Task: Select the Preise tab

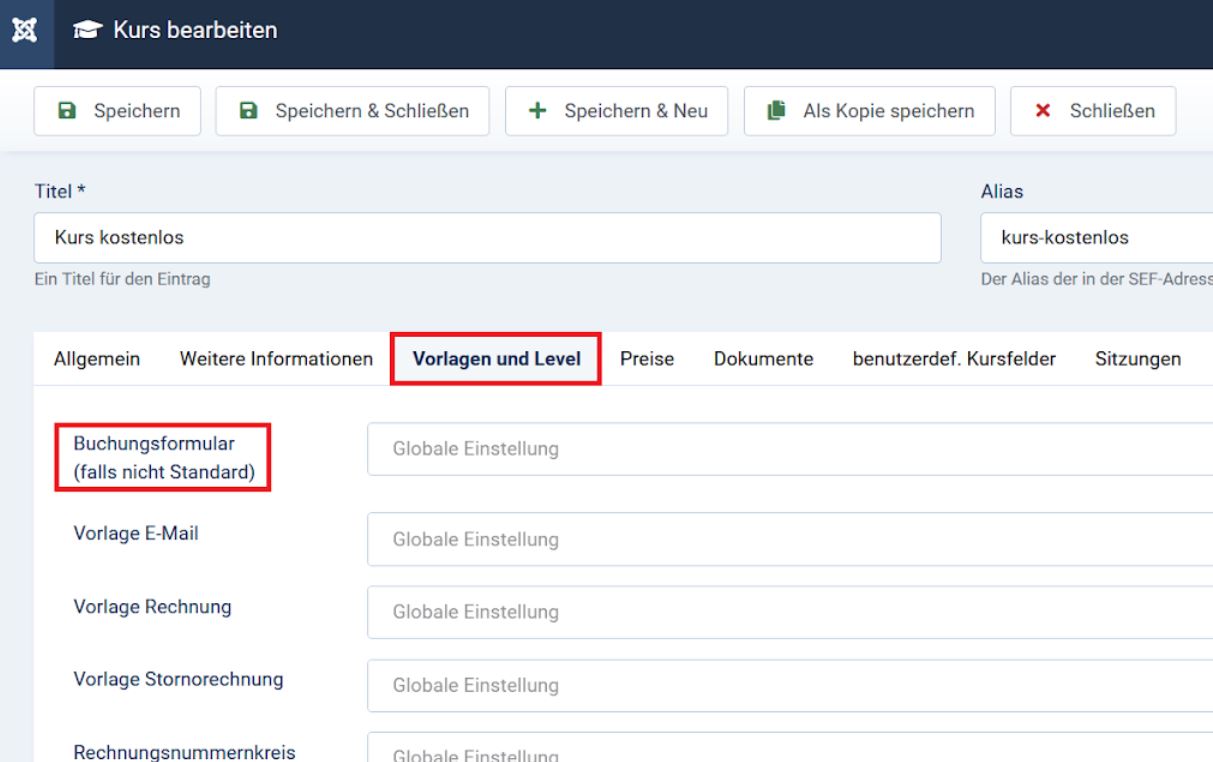Action: coord(646,359)
